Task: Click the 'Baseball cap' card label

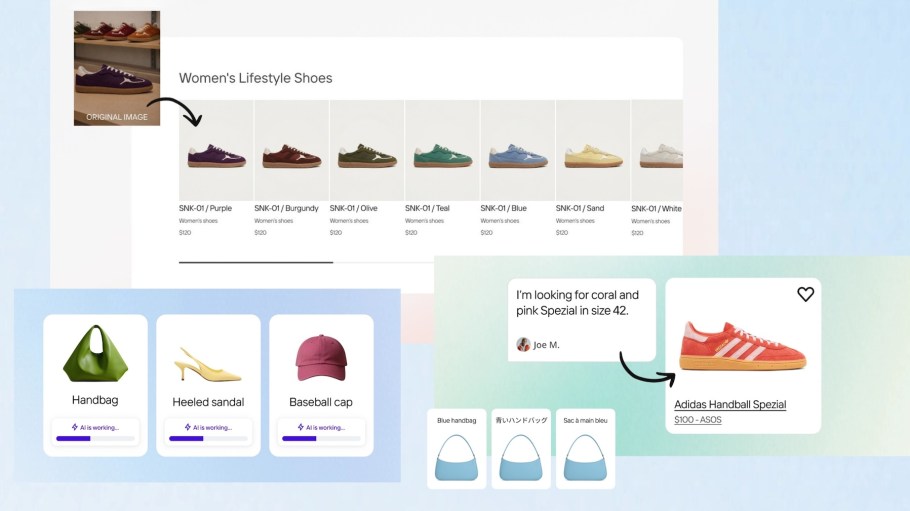Action: click(321, 402)
